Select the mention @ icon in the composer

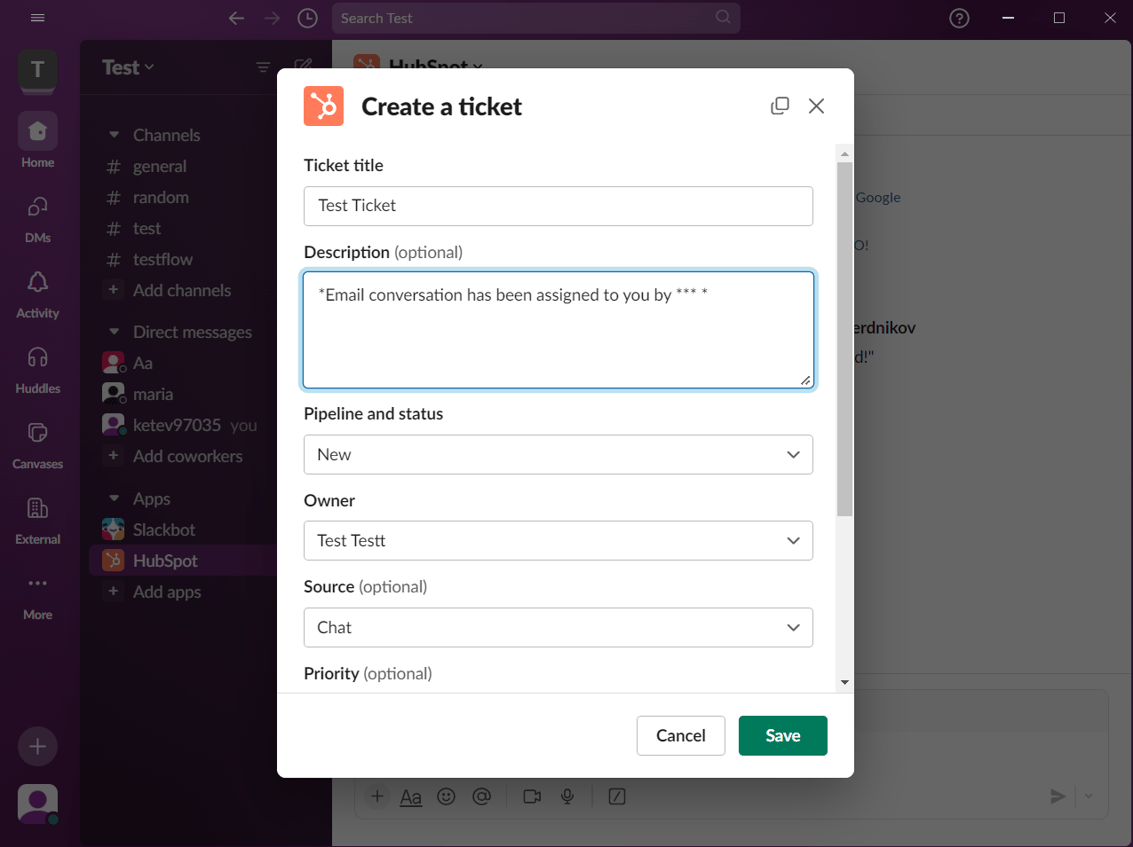tap(482, 796)
